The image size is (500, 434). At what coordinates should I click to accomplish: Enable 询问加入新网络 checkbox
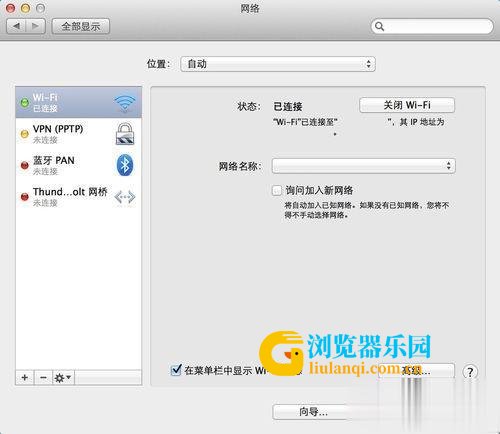pos(277,191)
